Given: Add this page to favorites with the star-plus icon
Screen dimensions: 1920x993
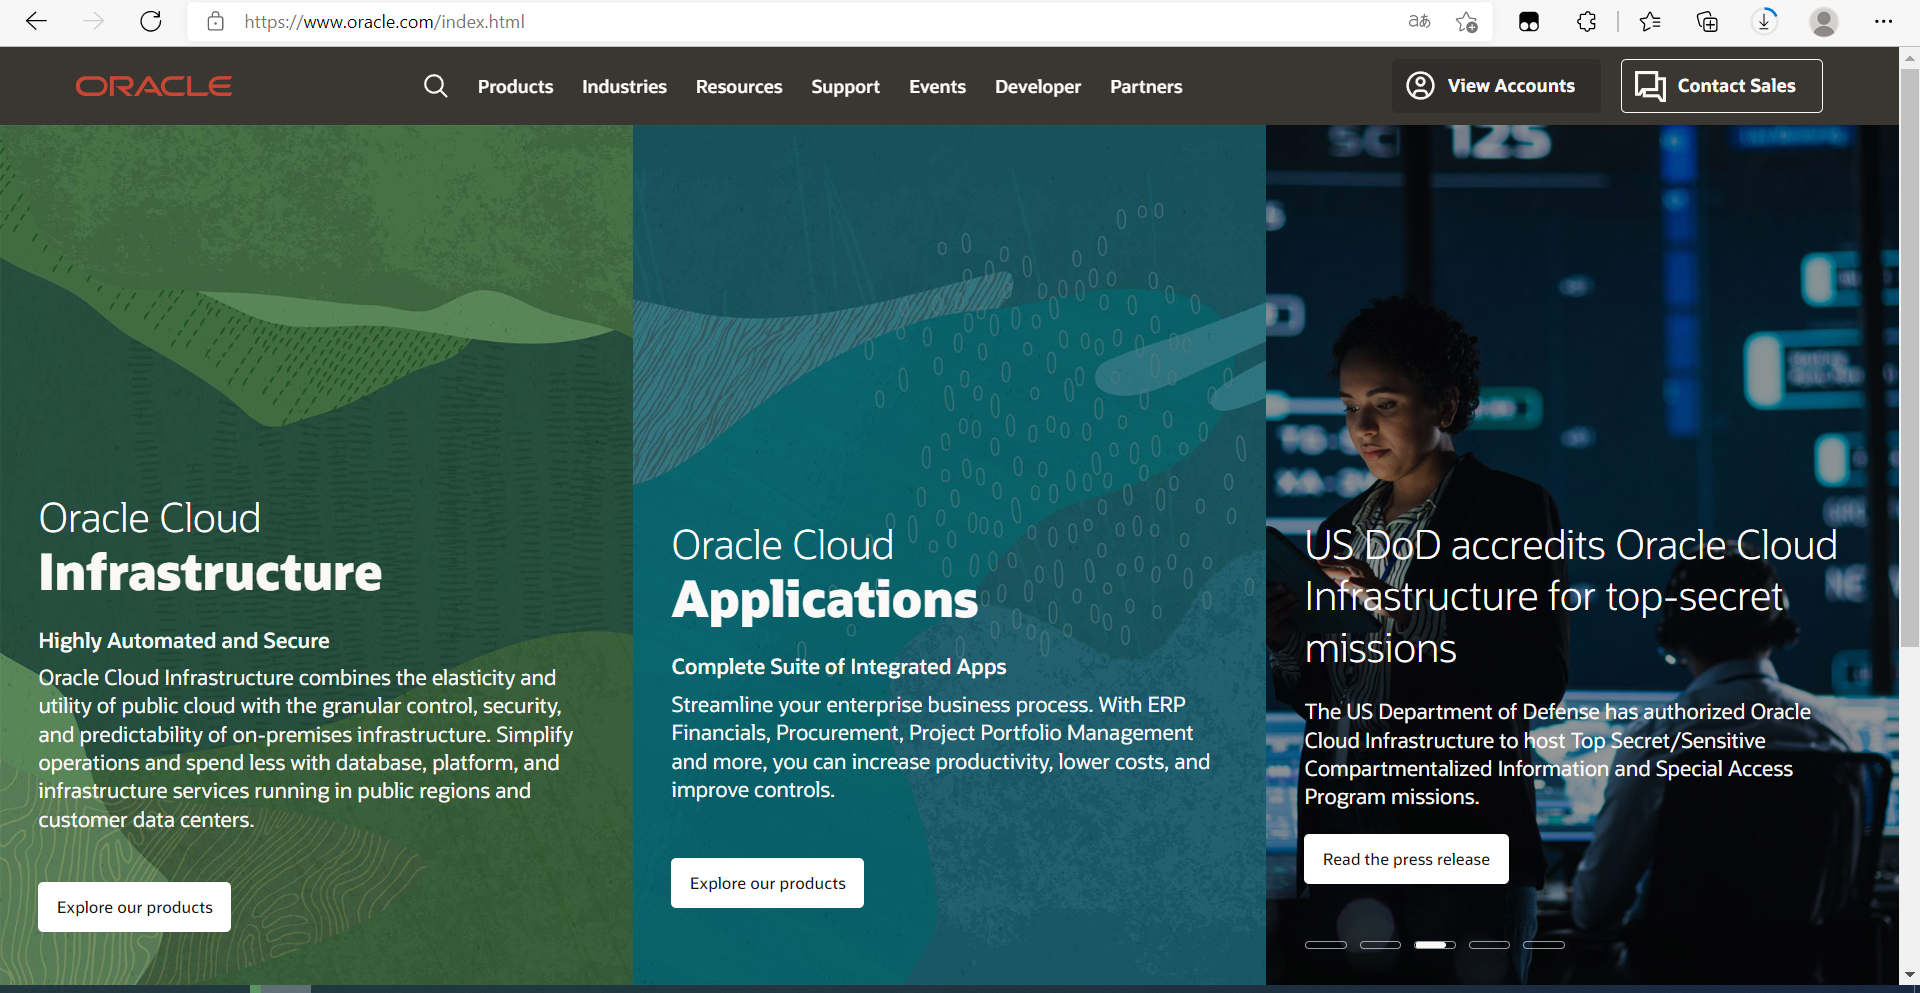Looking at the screenshot, I should (x=1467, y=21).
